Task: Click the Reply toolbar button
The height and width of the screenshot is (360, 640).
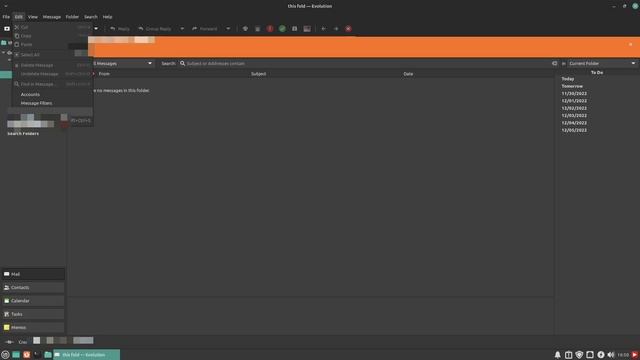Action: 120,29
